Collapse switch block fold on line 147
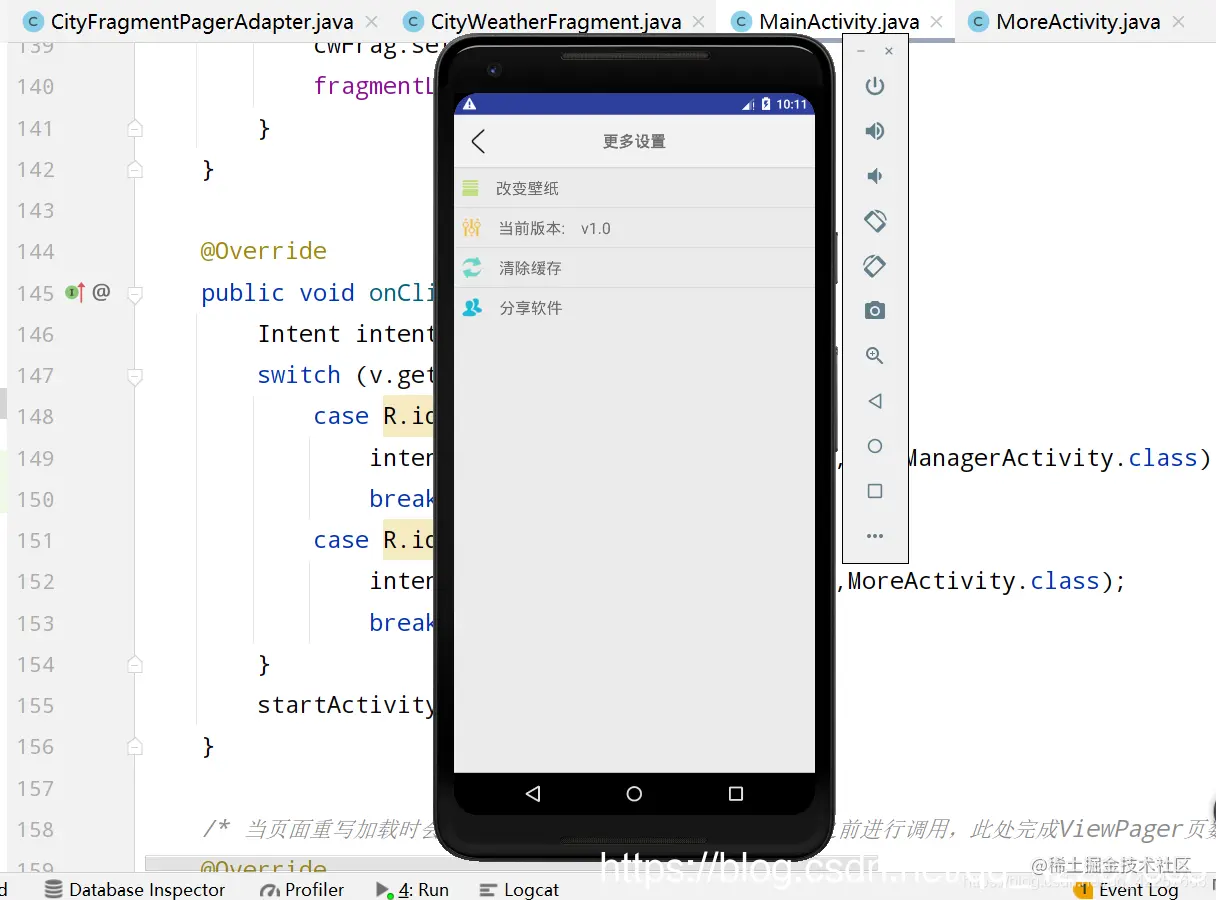The width and height of the screenshot is (1216, 900). tap(135, 376)
